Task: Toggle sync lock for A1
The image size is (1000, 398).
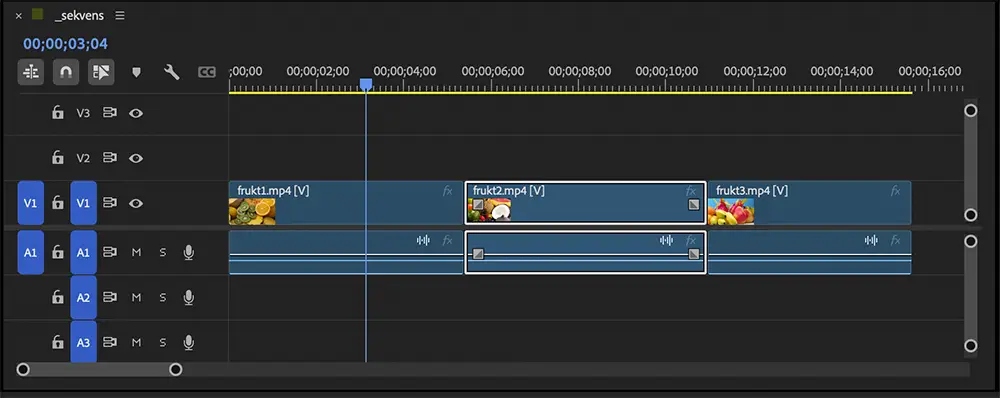Action: 110,253
